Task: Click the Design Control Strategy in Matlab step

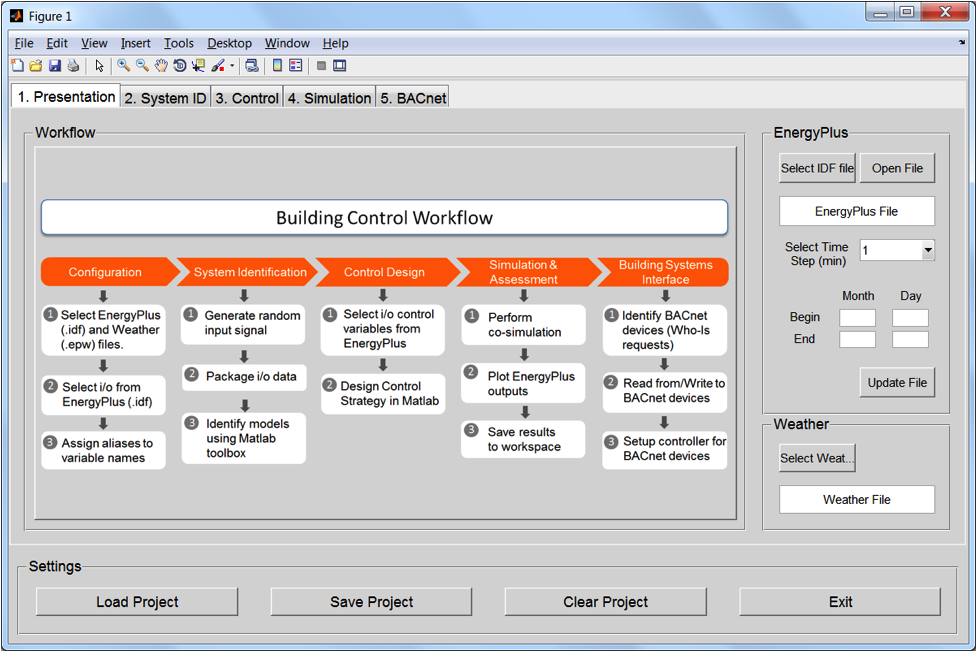Action: click(383, 394)
